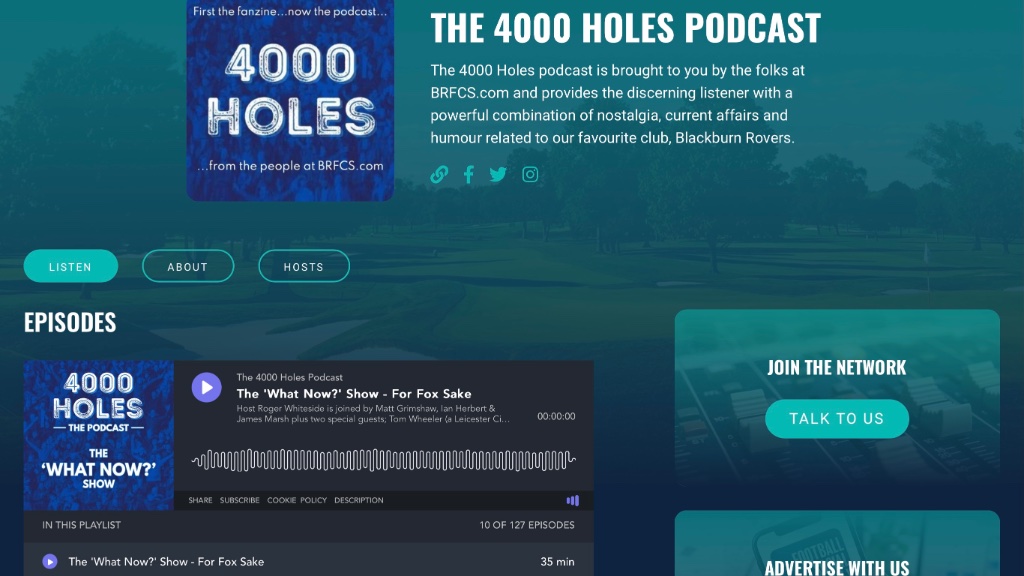Click the purple audio bars icon in player
This screenshot has height=576, width=1024.
(573, 500)
